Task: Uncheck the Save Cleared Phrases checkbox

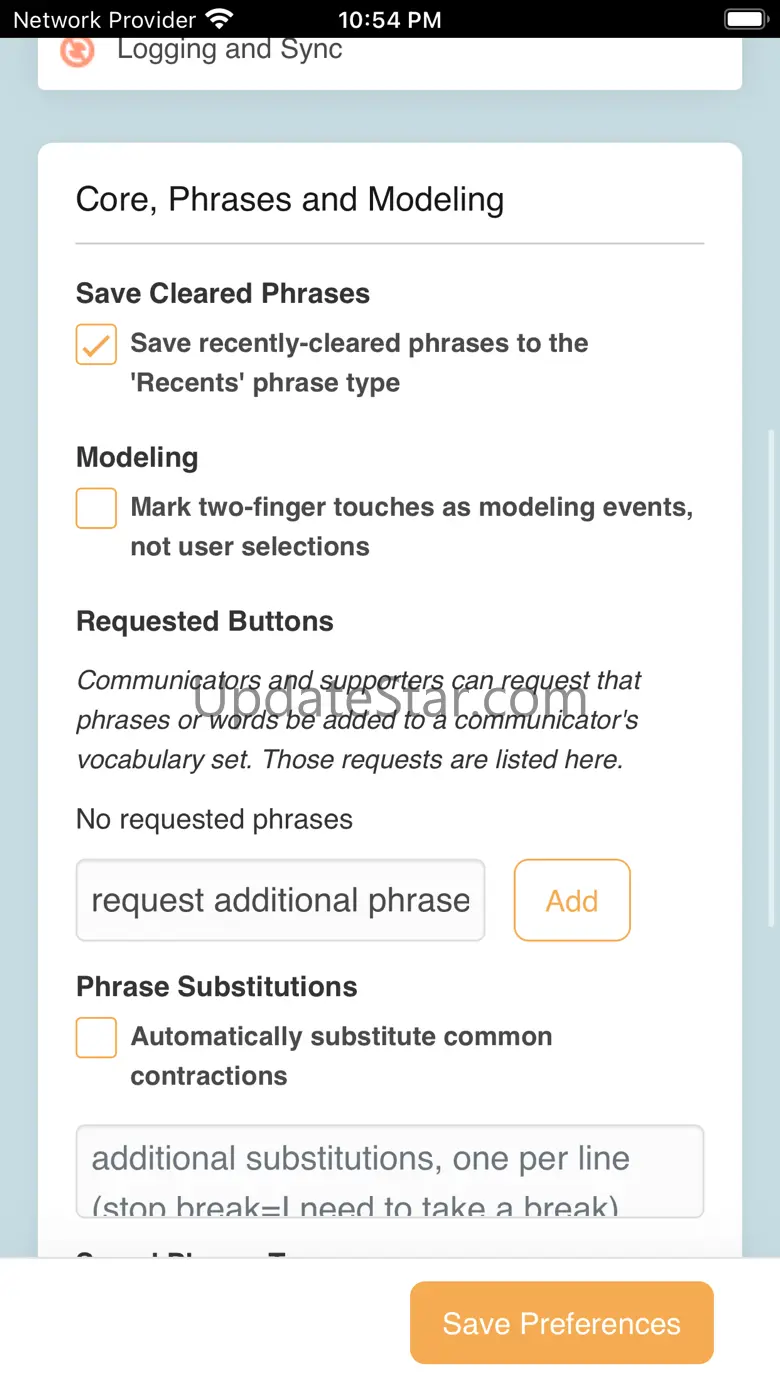Action: 96,345
